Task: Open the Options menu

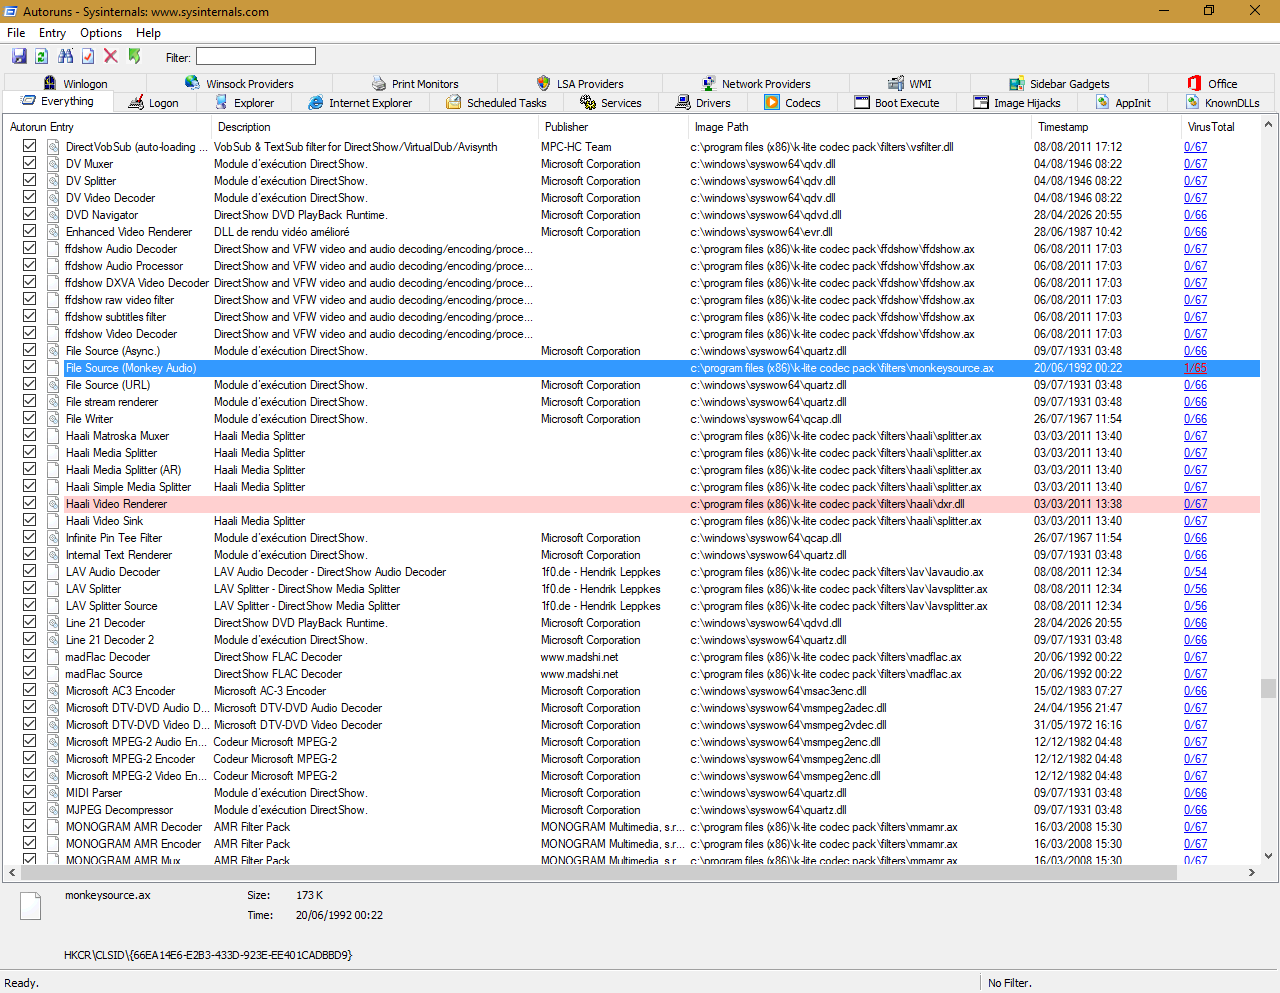Action: point(101,33)
